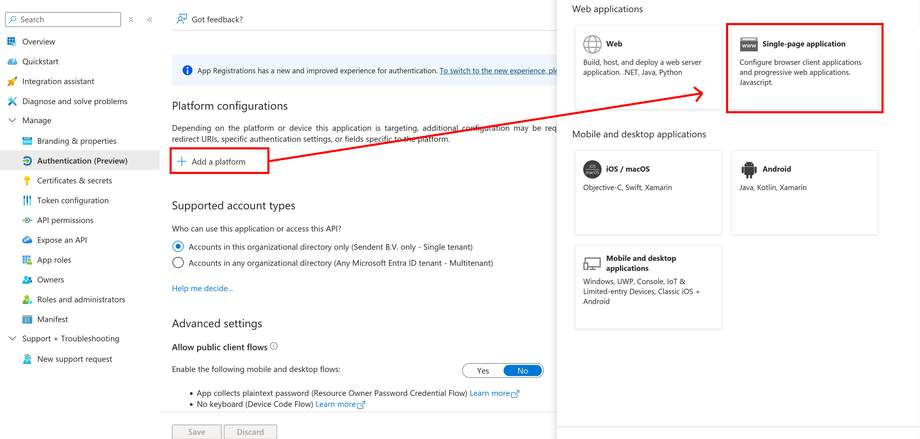The width and height of the screenshot is (920, 439).
Task: Collapse the Manage section
Action: coord(12,121)
